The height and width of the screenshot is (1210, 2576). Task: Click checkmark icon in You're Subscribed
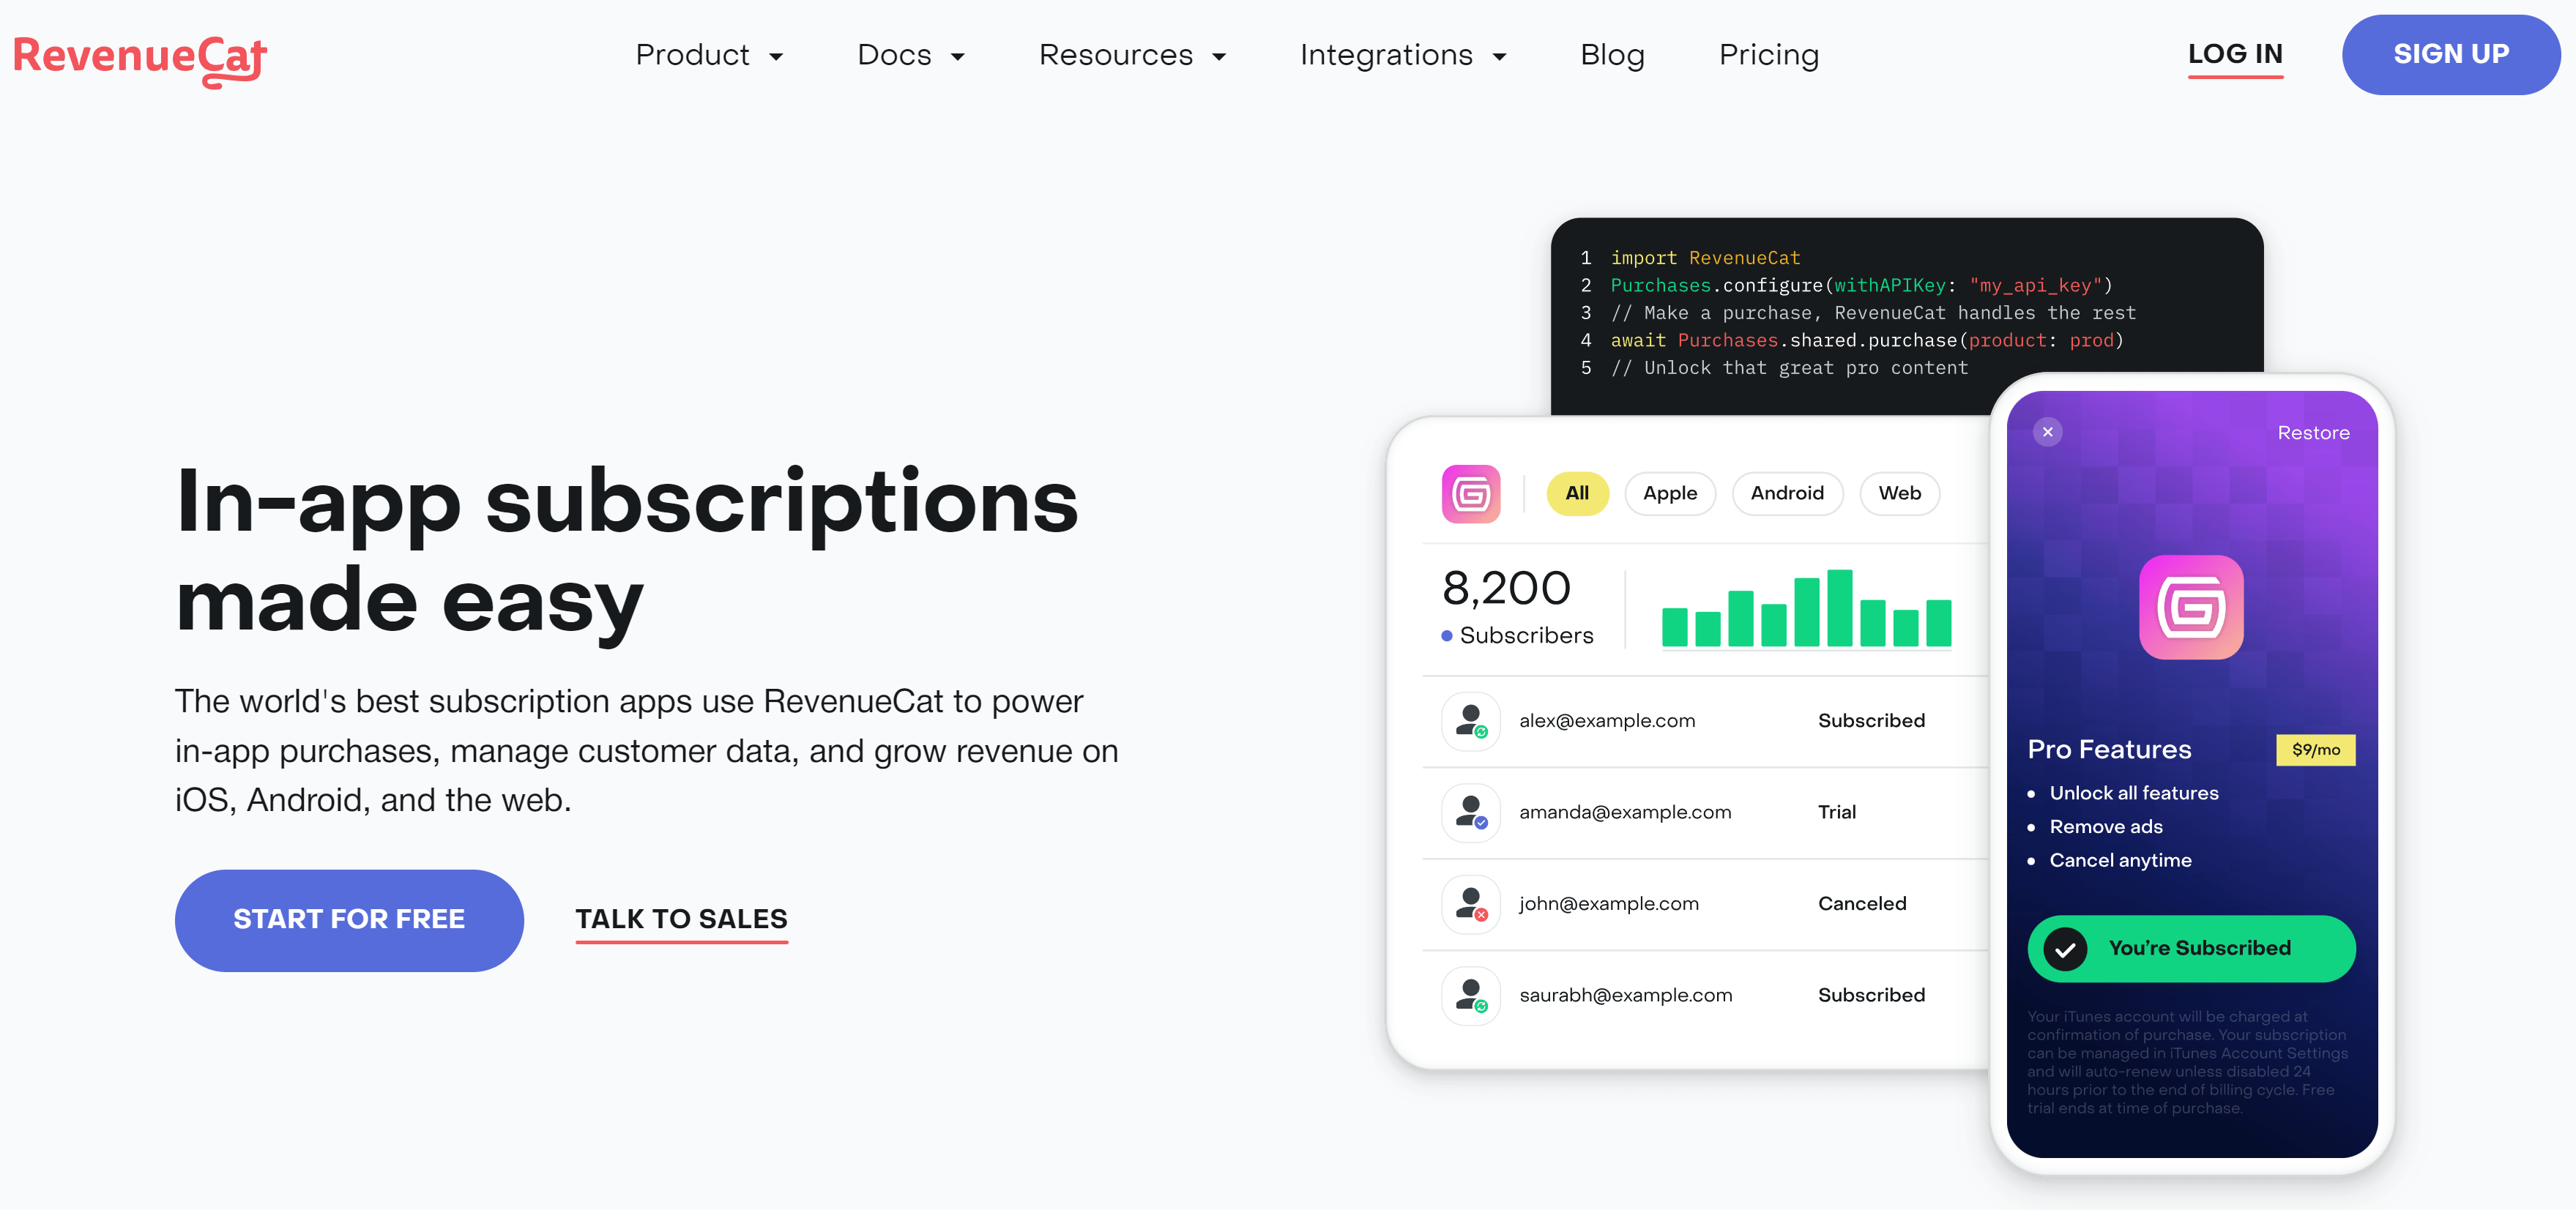(x=2065, y=949)
